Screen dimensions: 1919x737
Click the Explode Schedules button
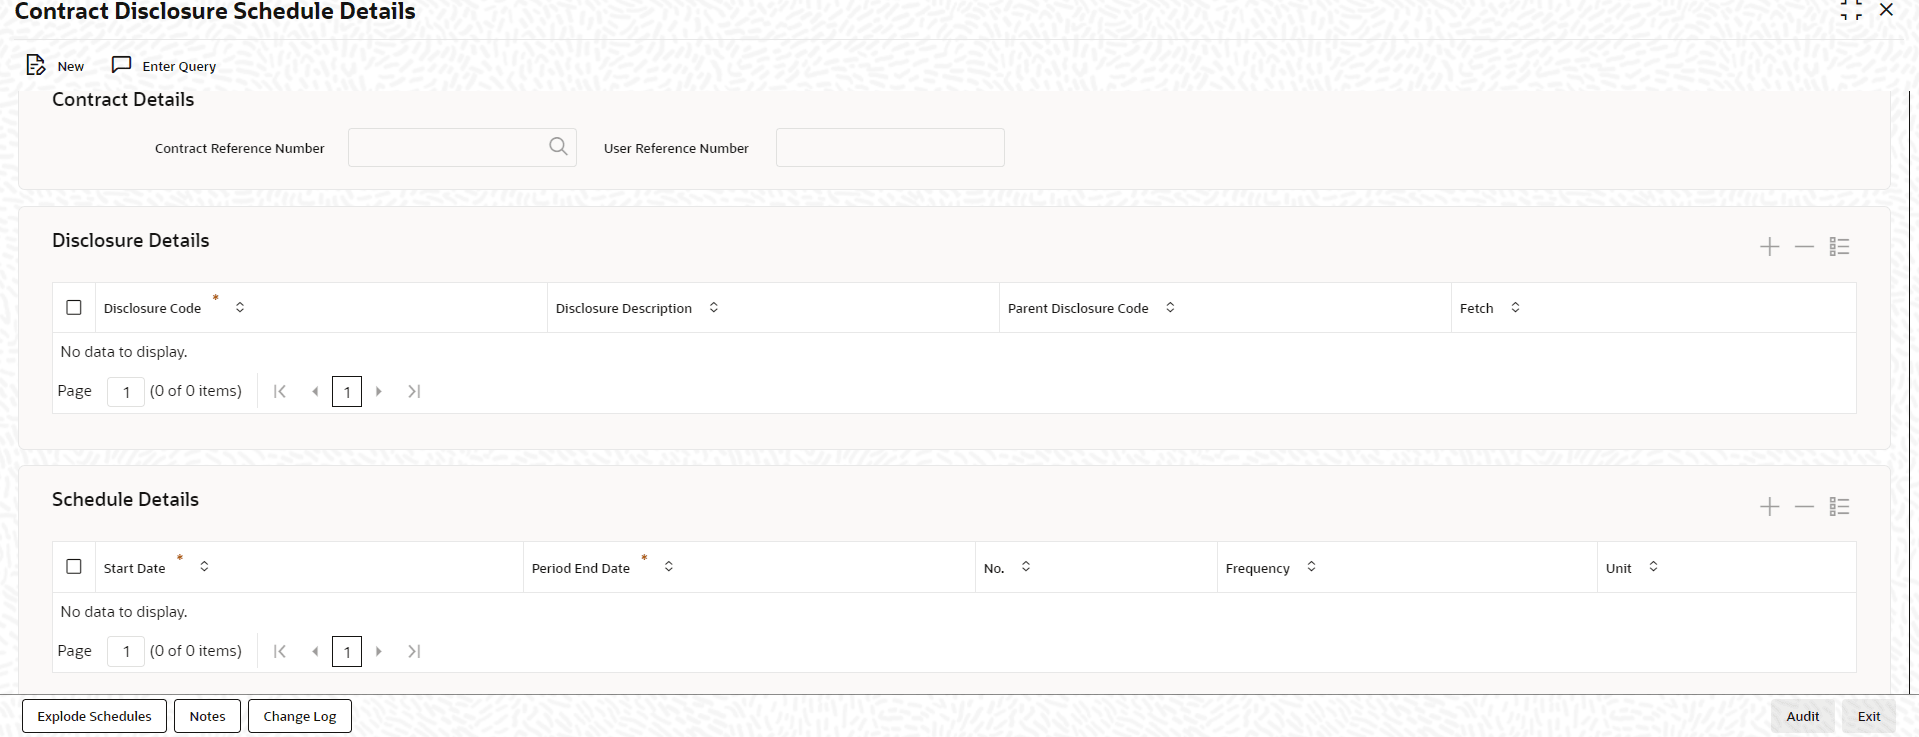[x=94, y=716]
